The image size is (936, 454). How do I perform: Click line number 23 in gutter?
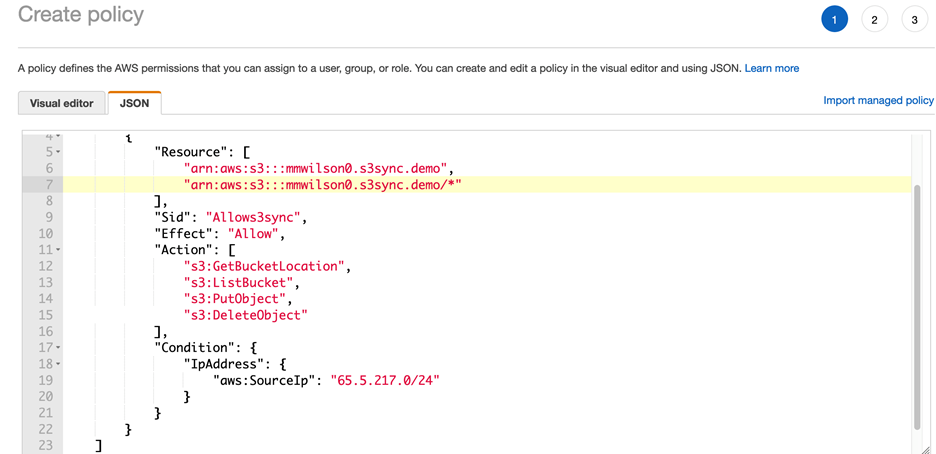45,445
